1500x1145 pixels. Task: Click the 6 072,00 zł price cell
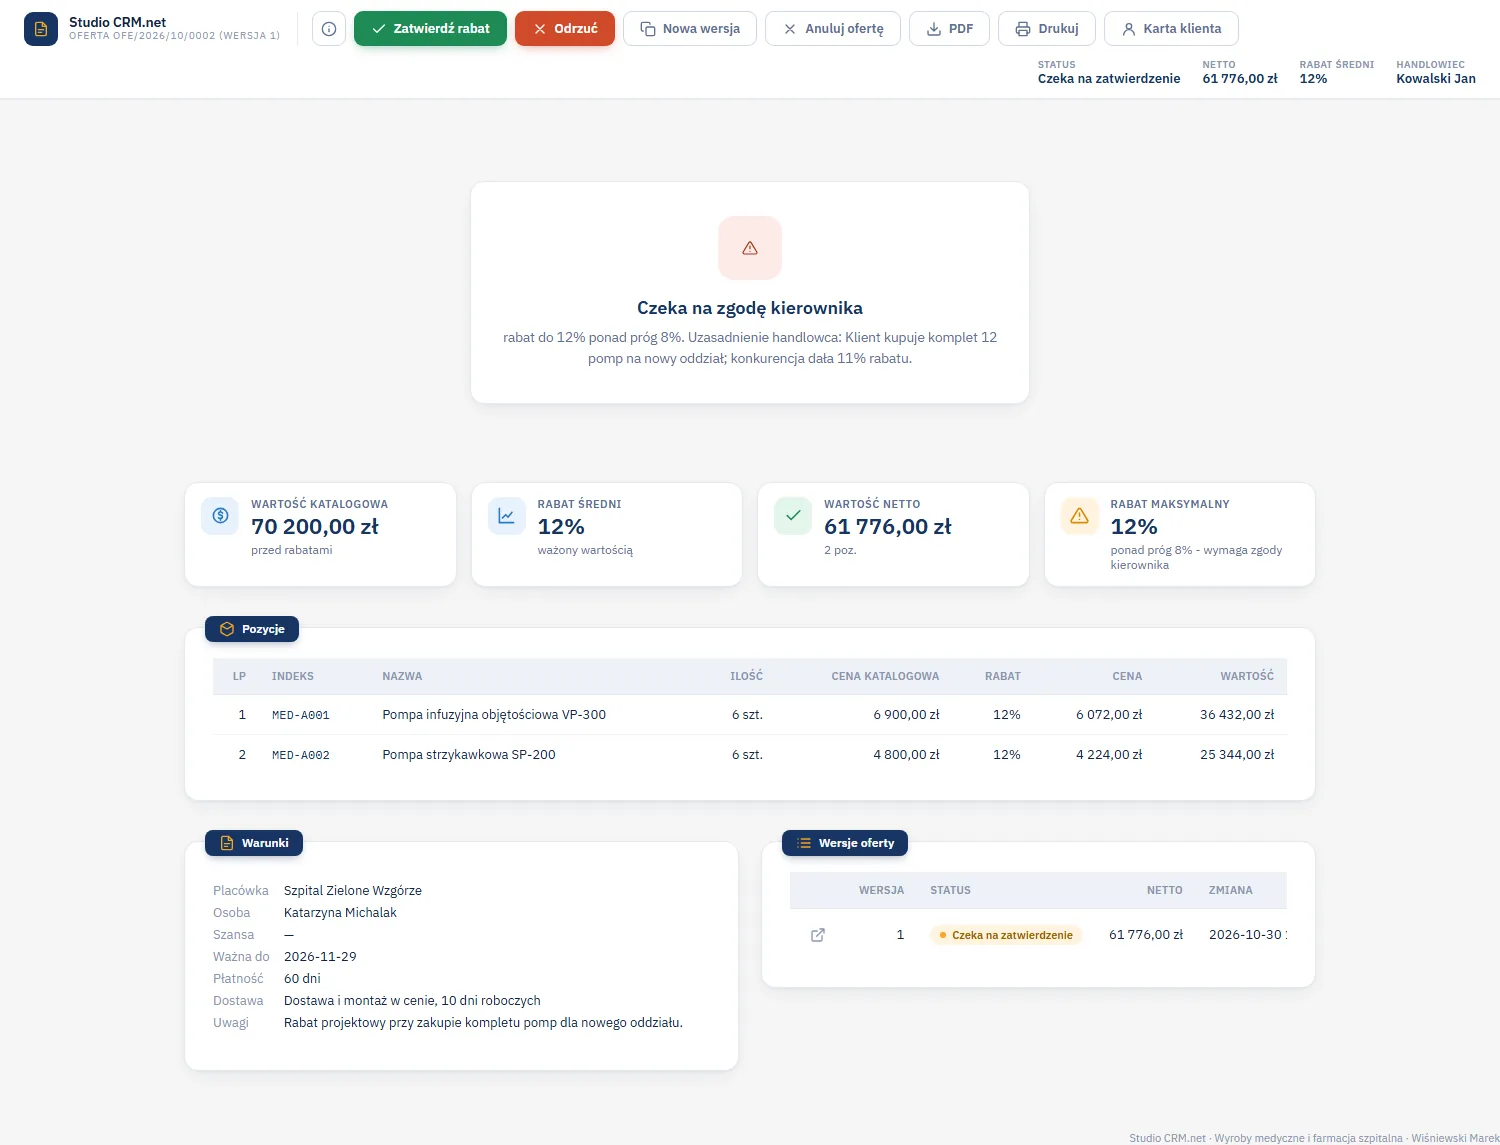coord(1109,715)
